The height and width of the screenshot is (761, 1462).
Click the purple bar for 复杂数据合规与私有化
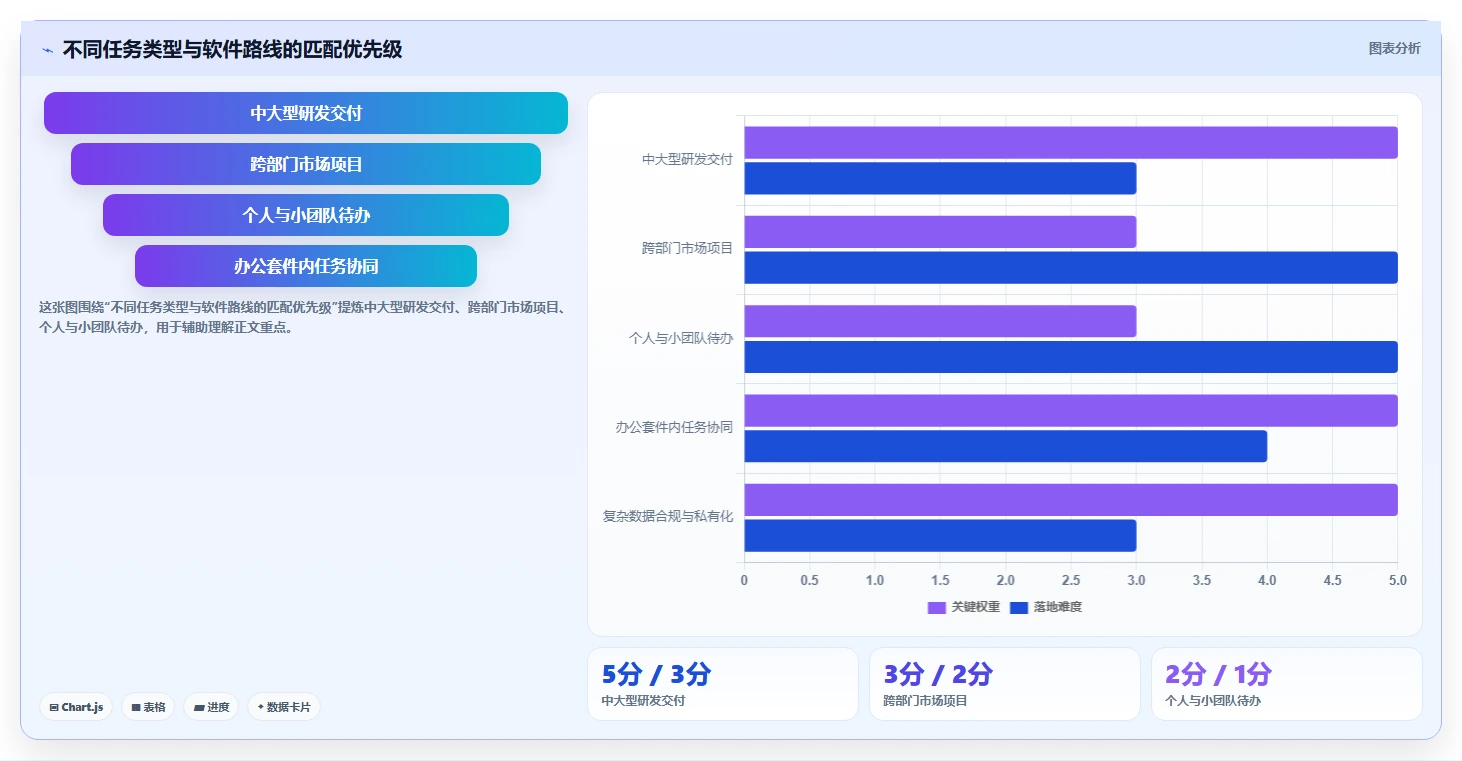1071,500
